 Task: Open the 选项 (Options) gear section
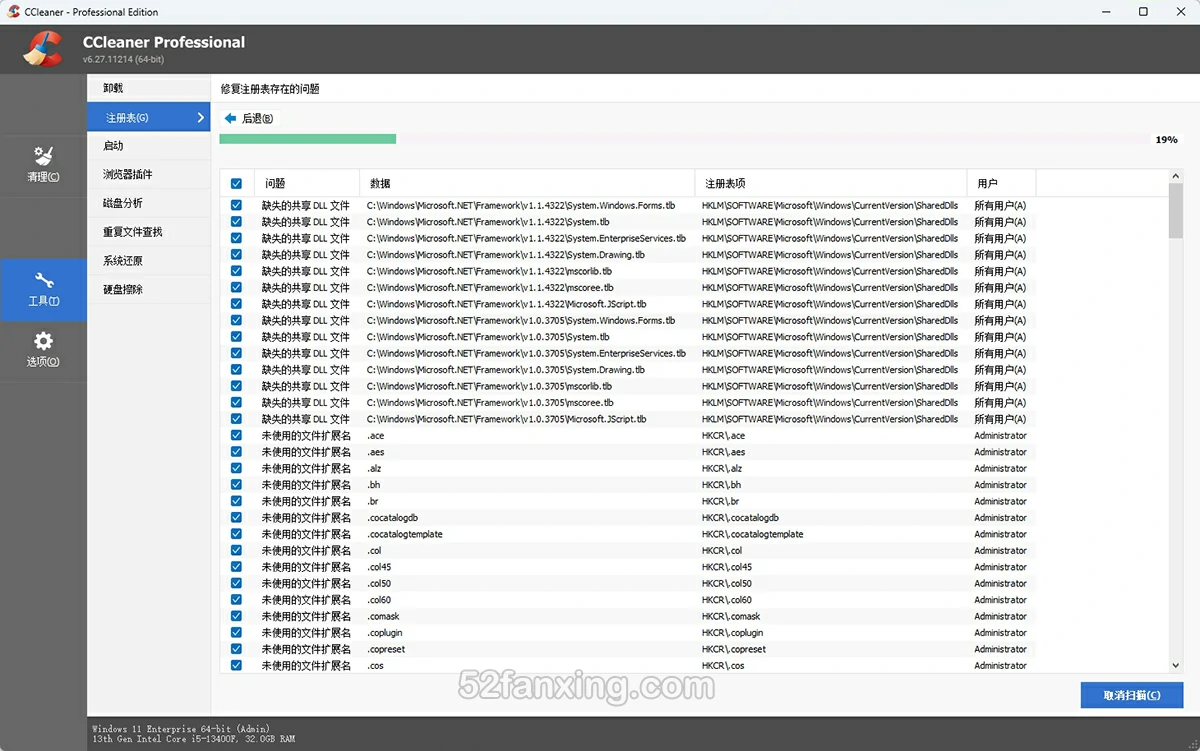(43, 350)
